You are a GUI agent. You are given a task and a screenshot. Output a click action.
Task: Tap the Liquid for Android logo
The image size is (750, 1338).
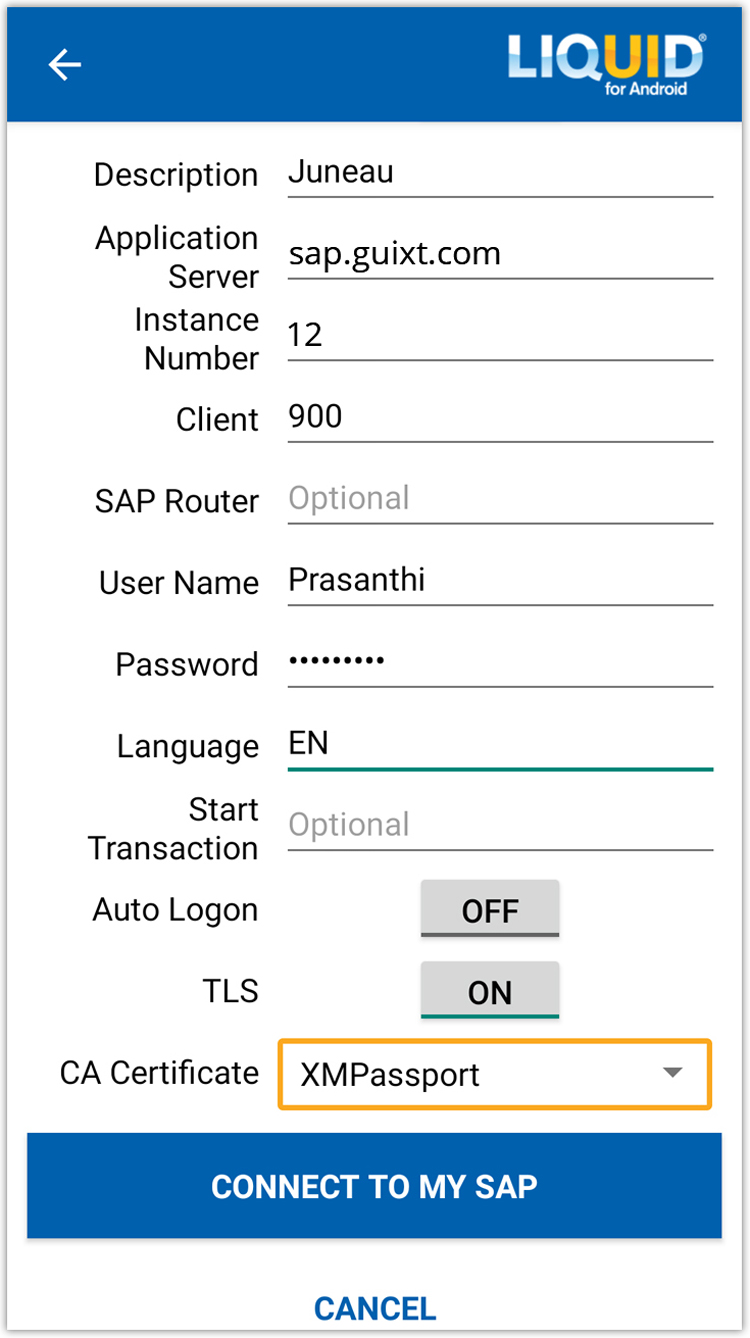point(605,64)
